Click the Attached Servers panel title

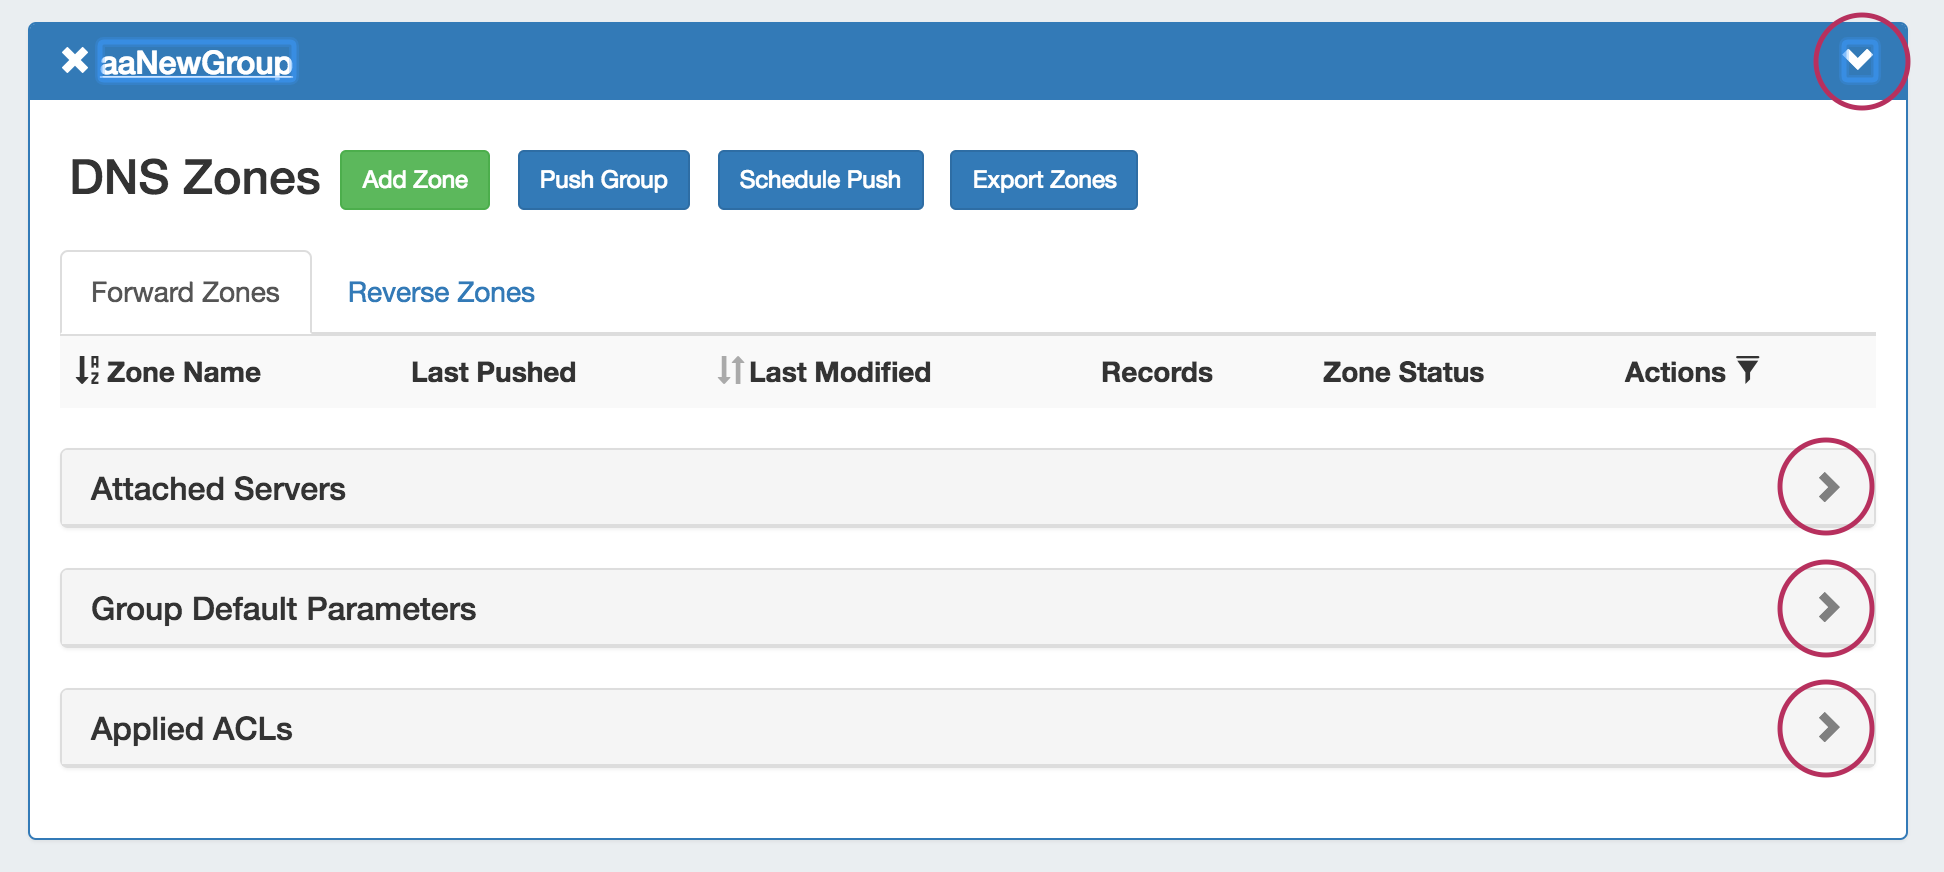(218, 489)
